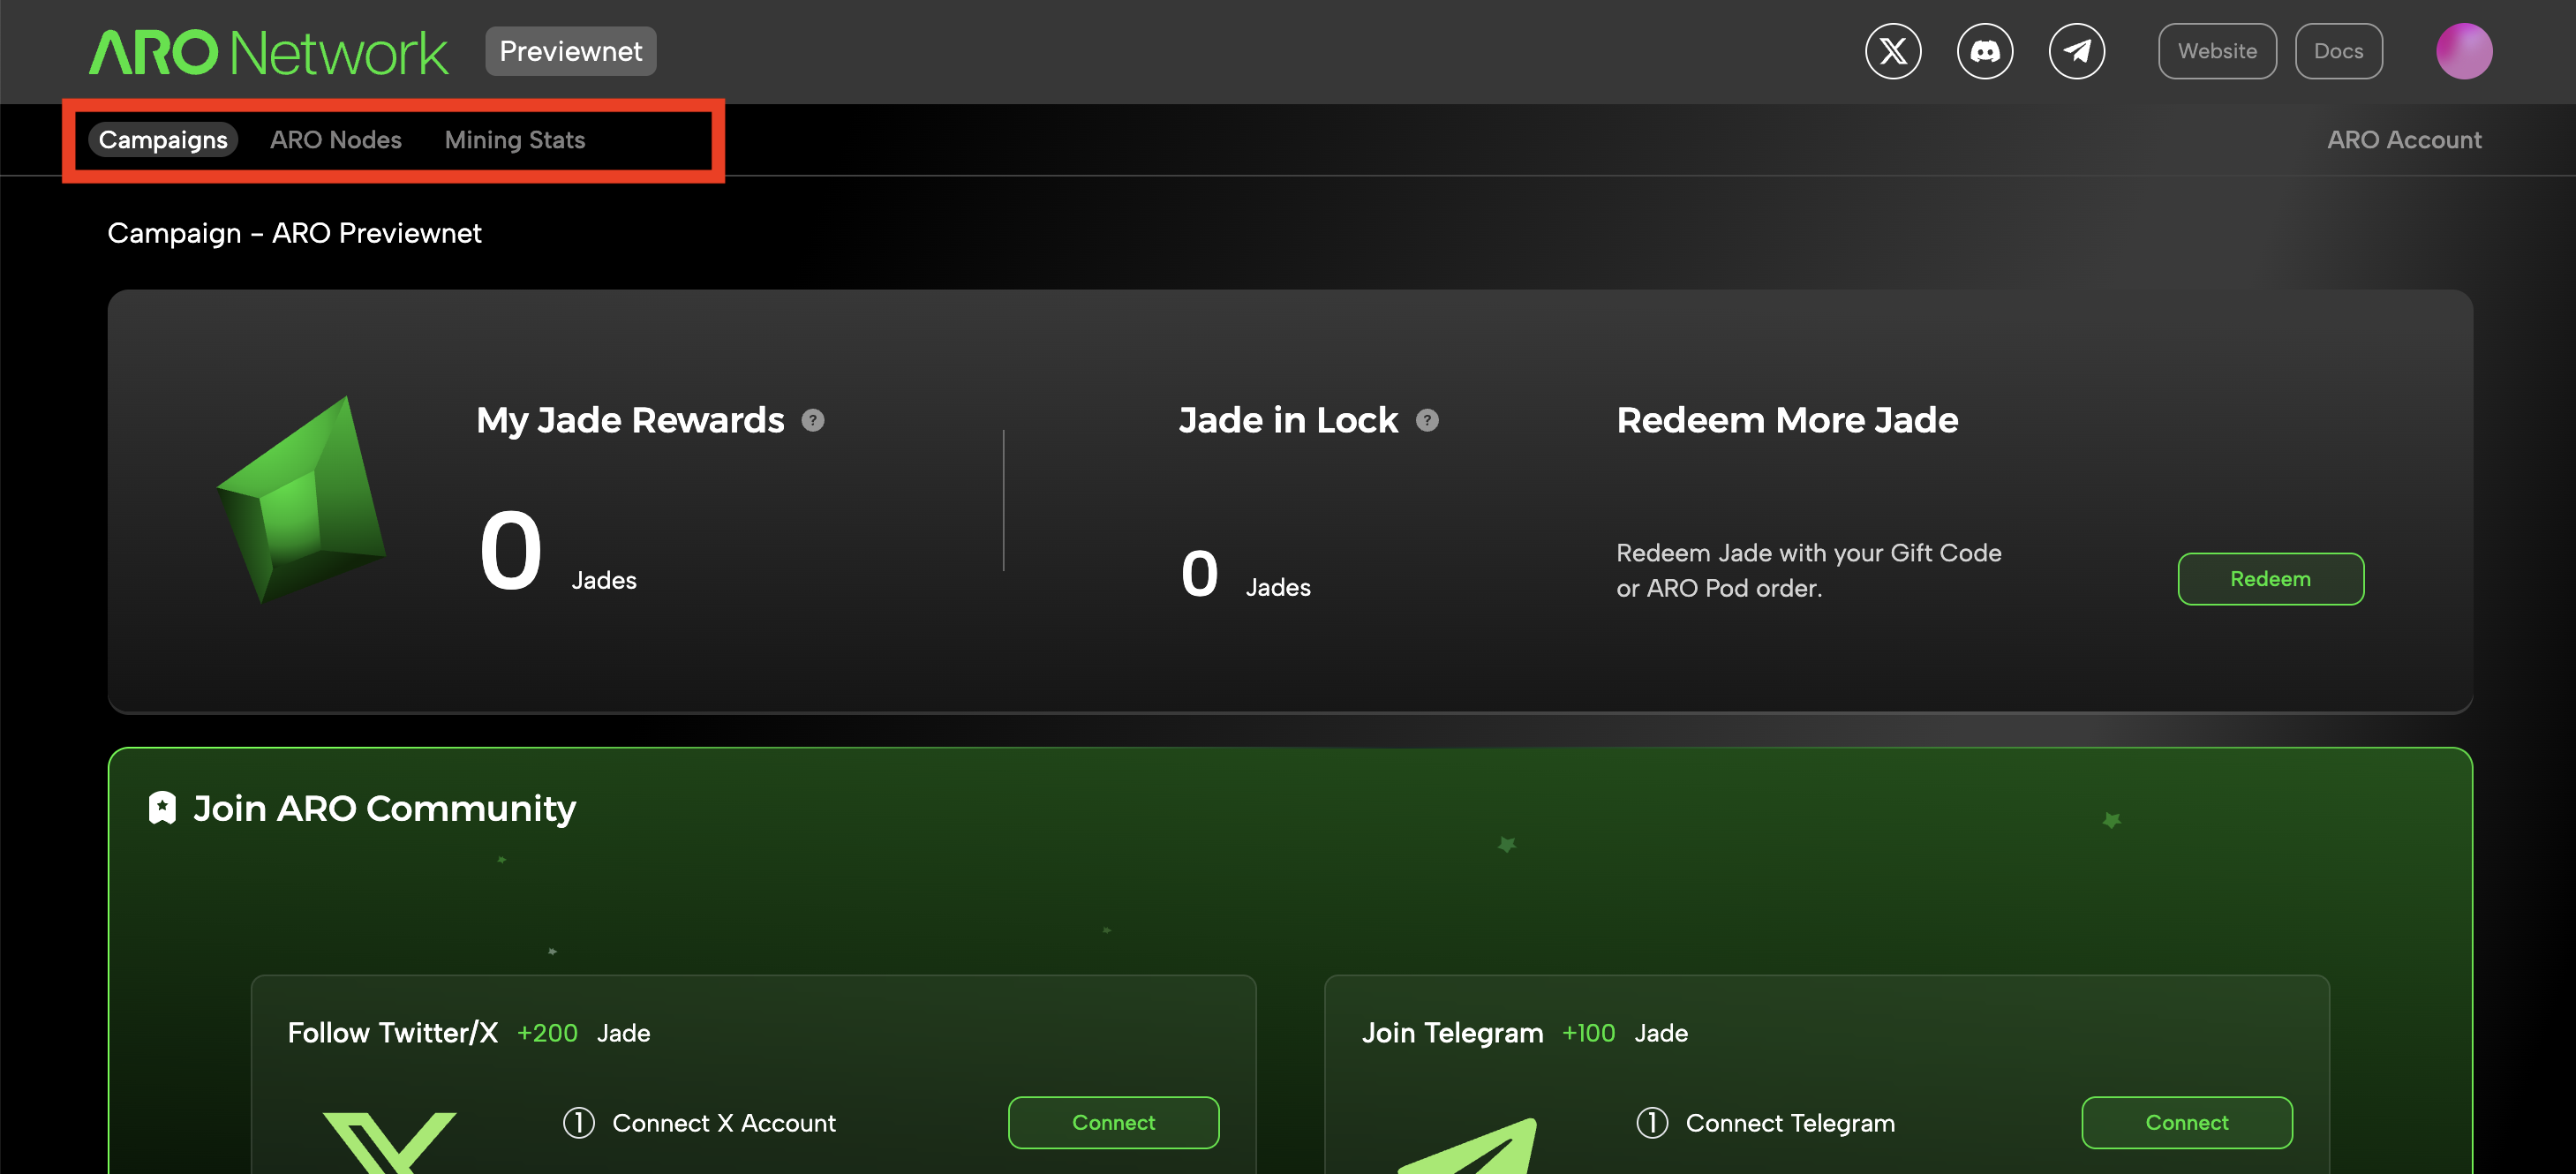2576x1174 pixels.
Task: Show help for Jade in Lock
Action: 1427,421
